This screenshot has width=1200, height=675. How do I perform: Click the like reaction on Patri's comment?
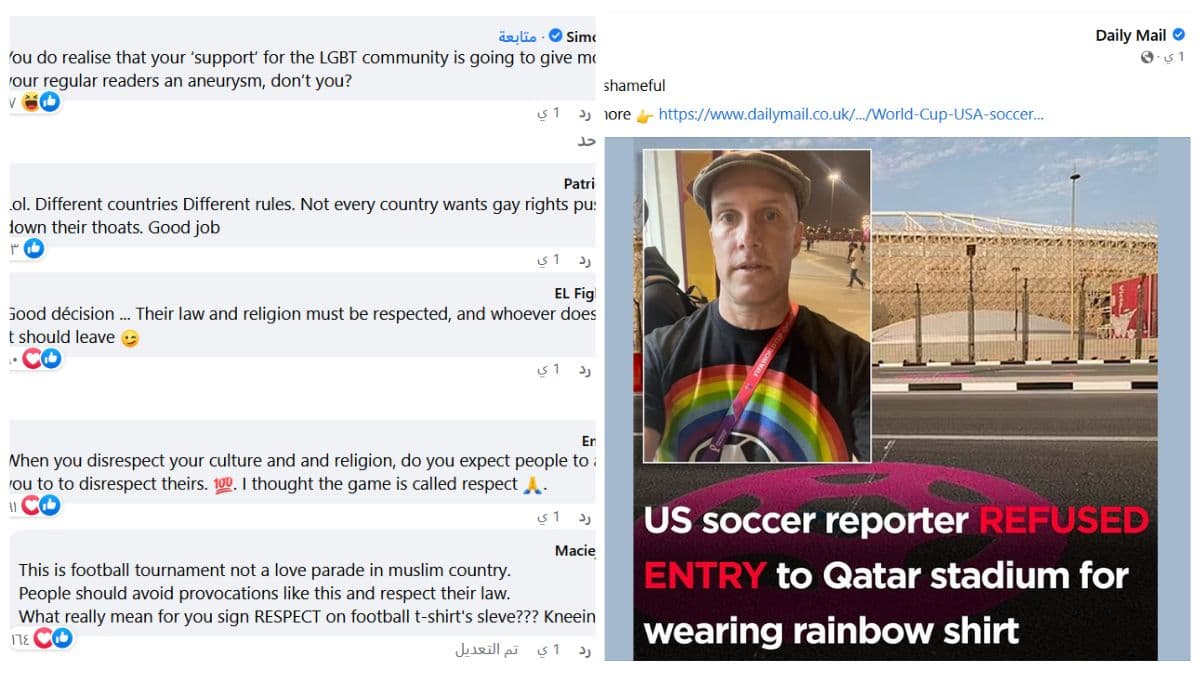click(34, 248)
